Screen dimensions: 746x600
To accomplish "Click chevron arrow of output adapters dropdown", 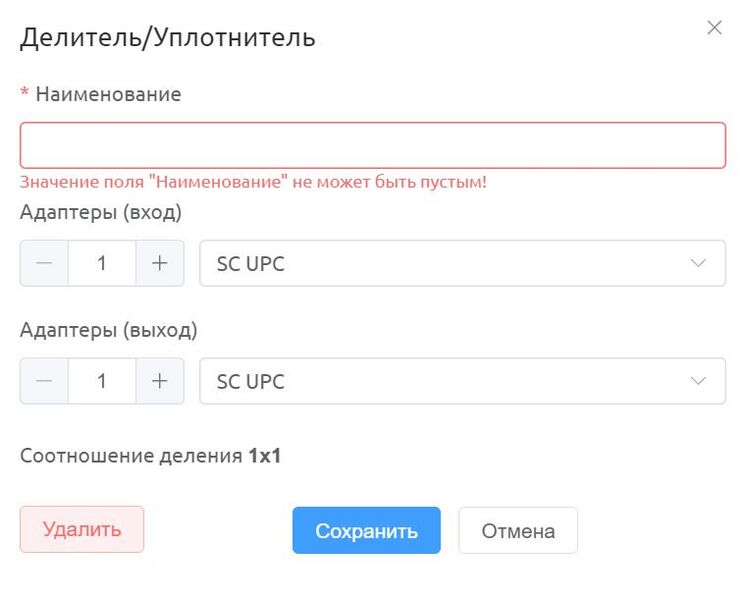I will 698,381.
